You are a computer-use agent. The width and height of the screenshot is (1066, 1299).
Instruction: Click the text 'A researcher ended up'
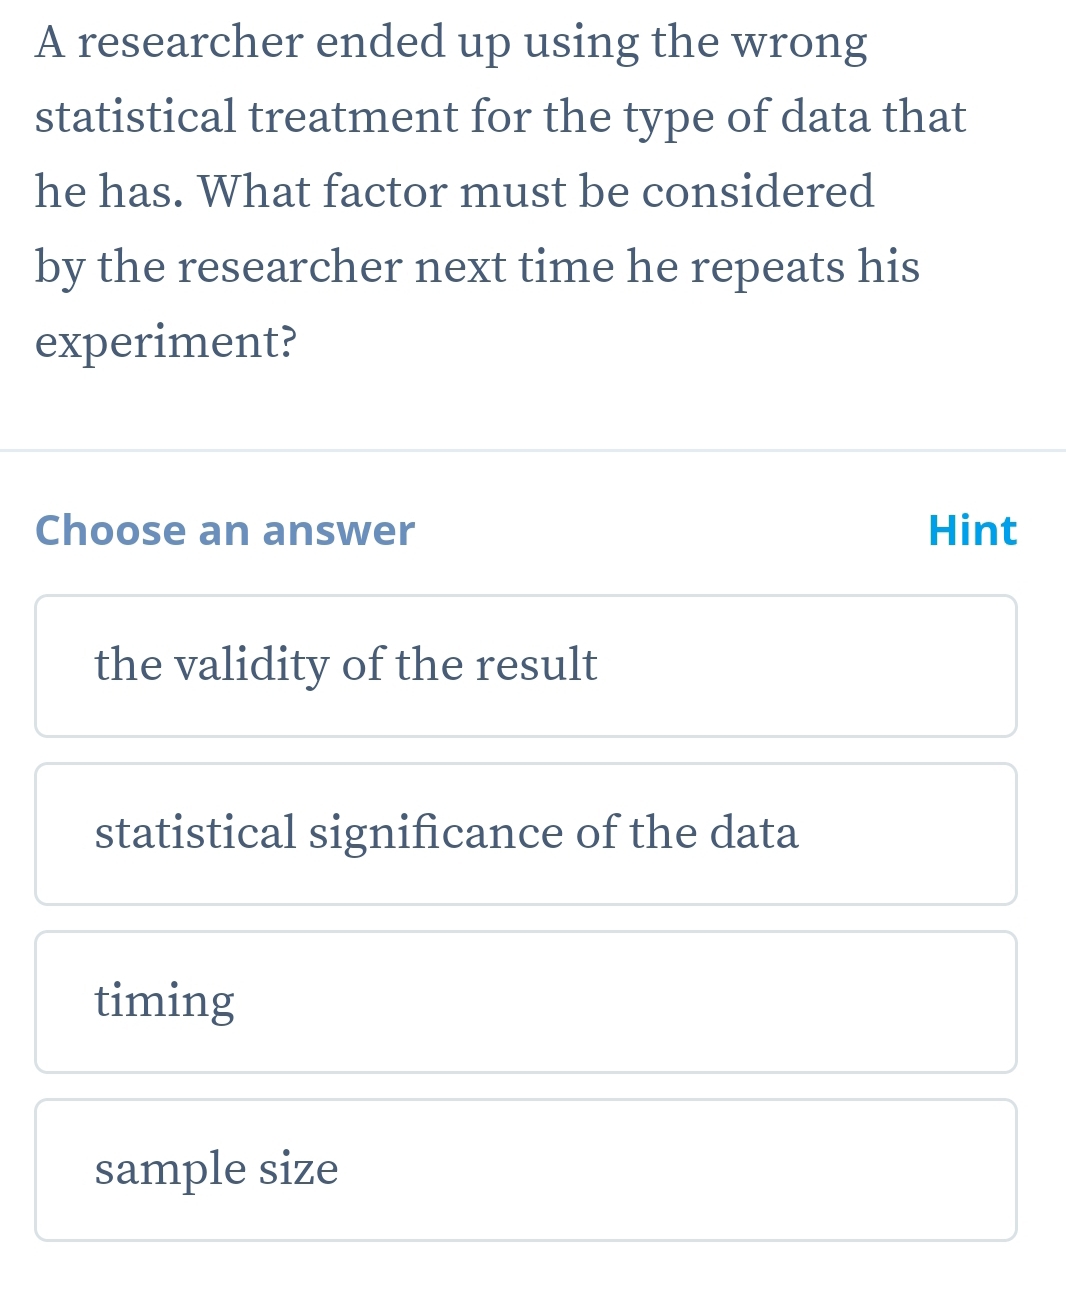pos(240,42)
